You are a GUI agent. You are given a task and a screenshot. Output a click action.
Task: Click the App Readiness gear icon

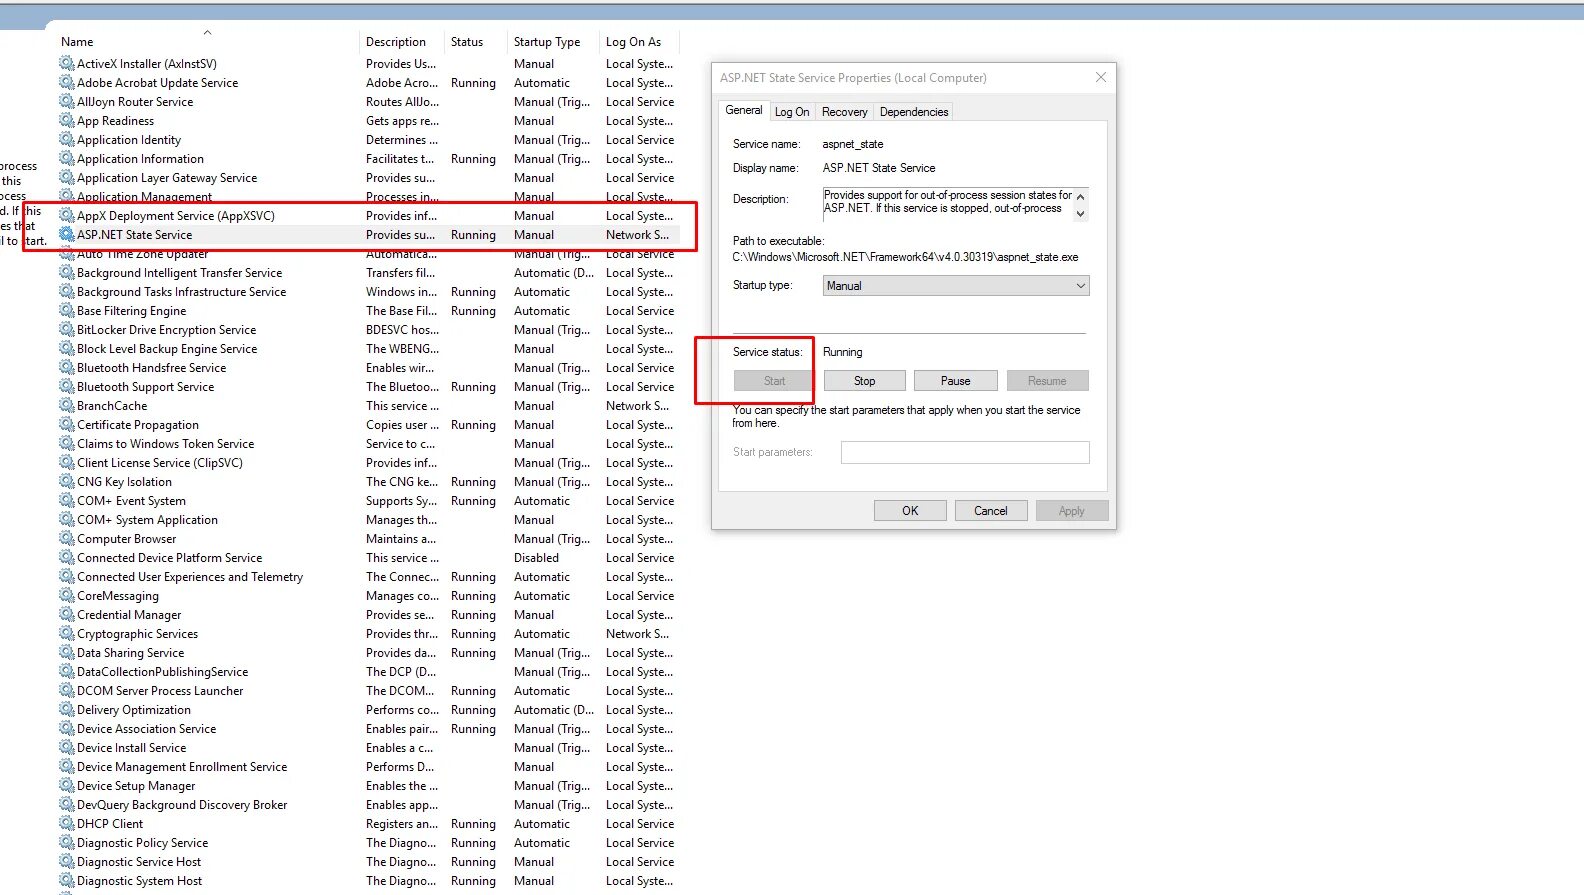click(x=67, y=120)
